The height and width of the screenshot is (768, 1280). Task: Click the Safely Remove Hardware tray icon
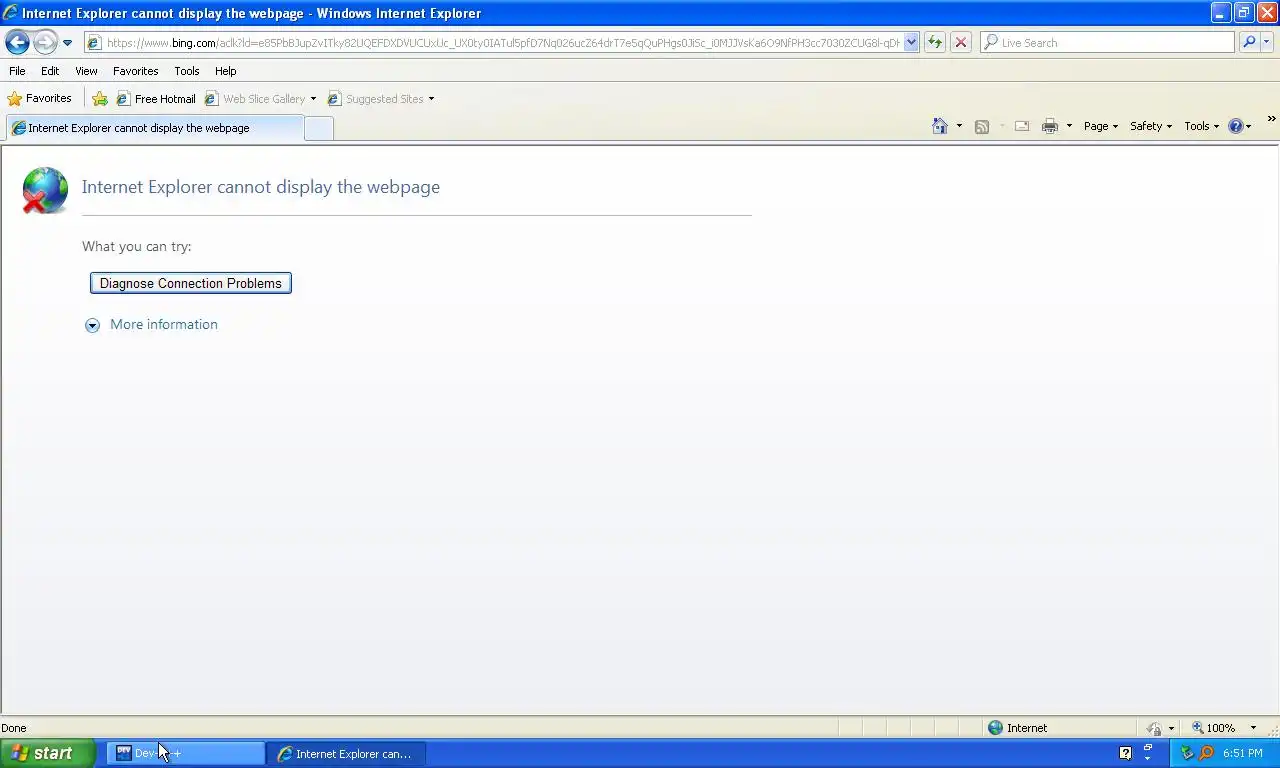coord(1187,753)
